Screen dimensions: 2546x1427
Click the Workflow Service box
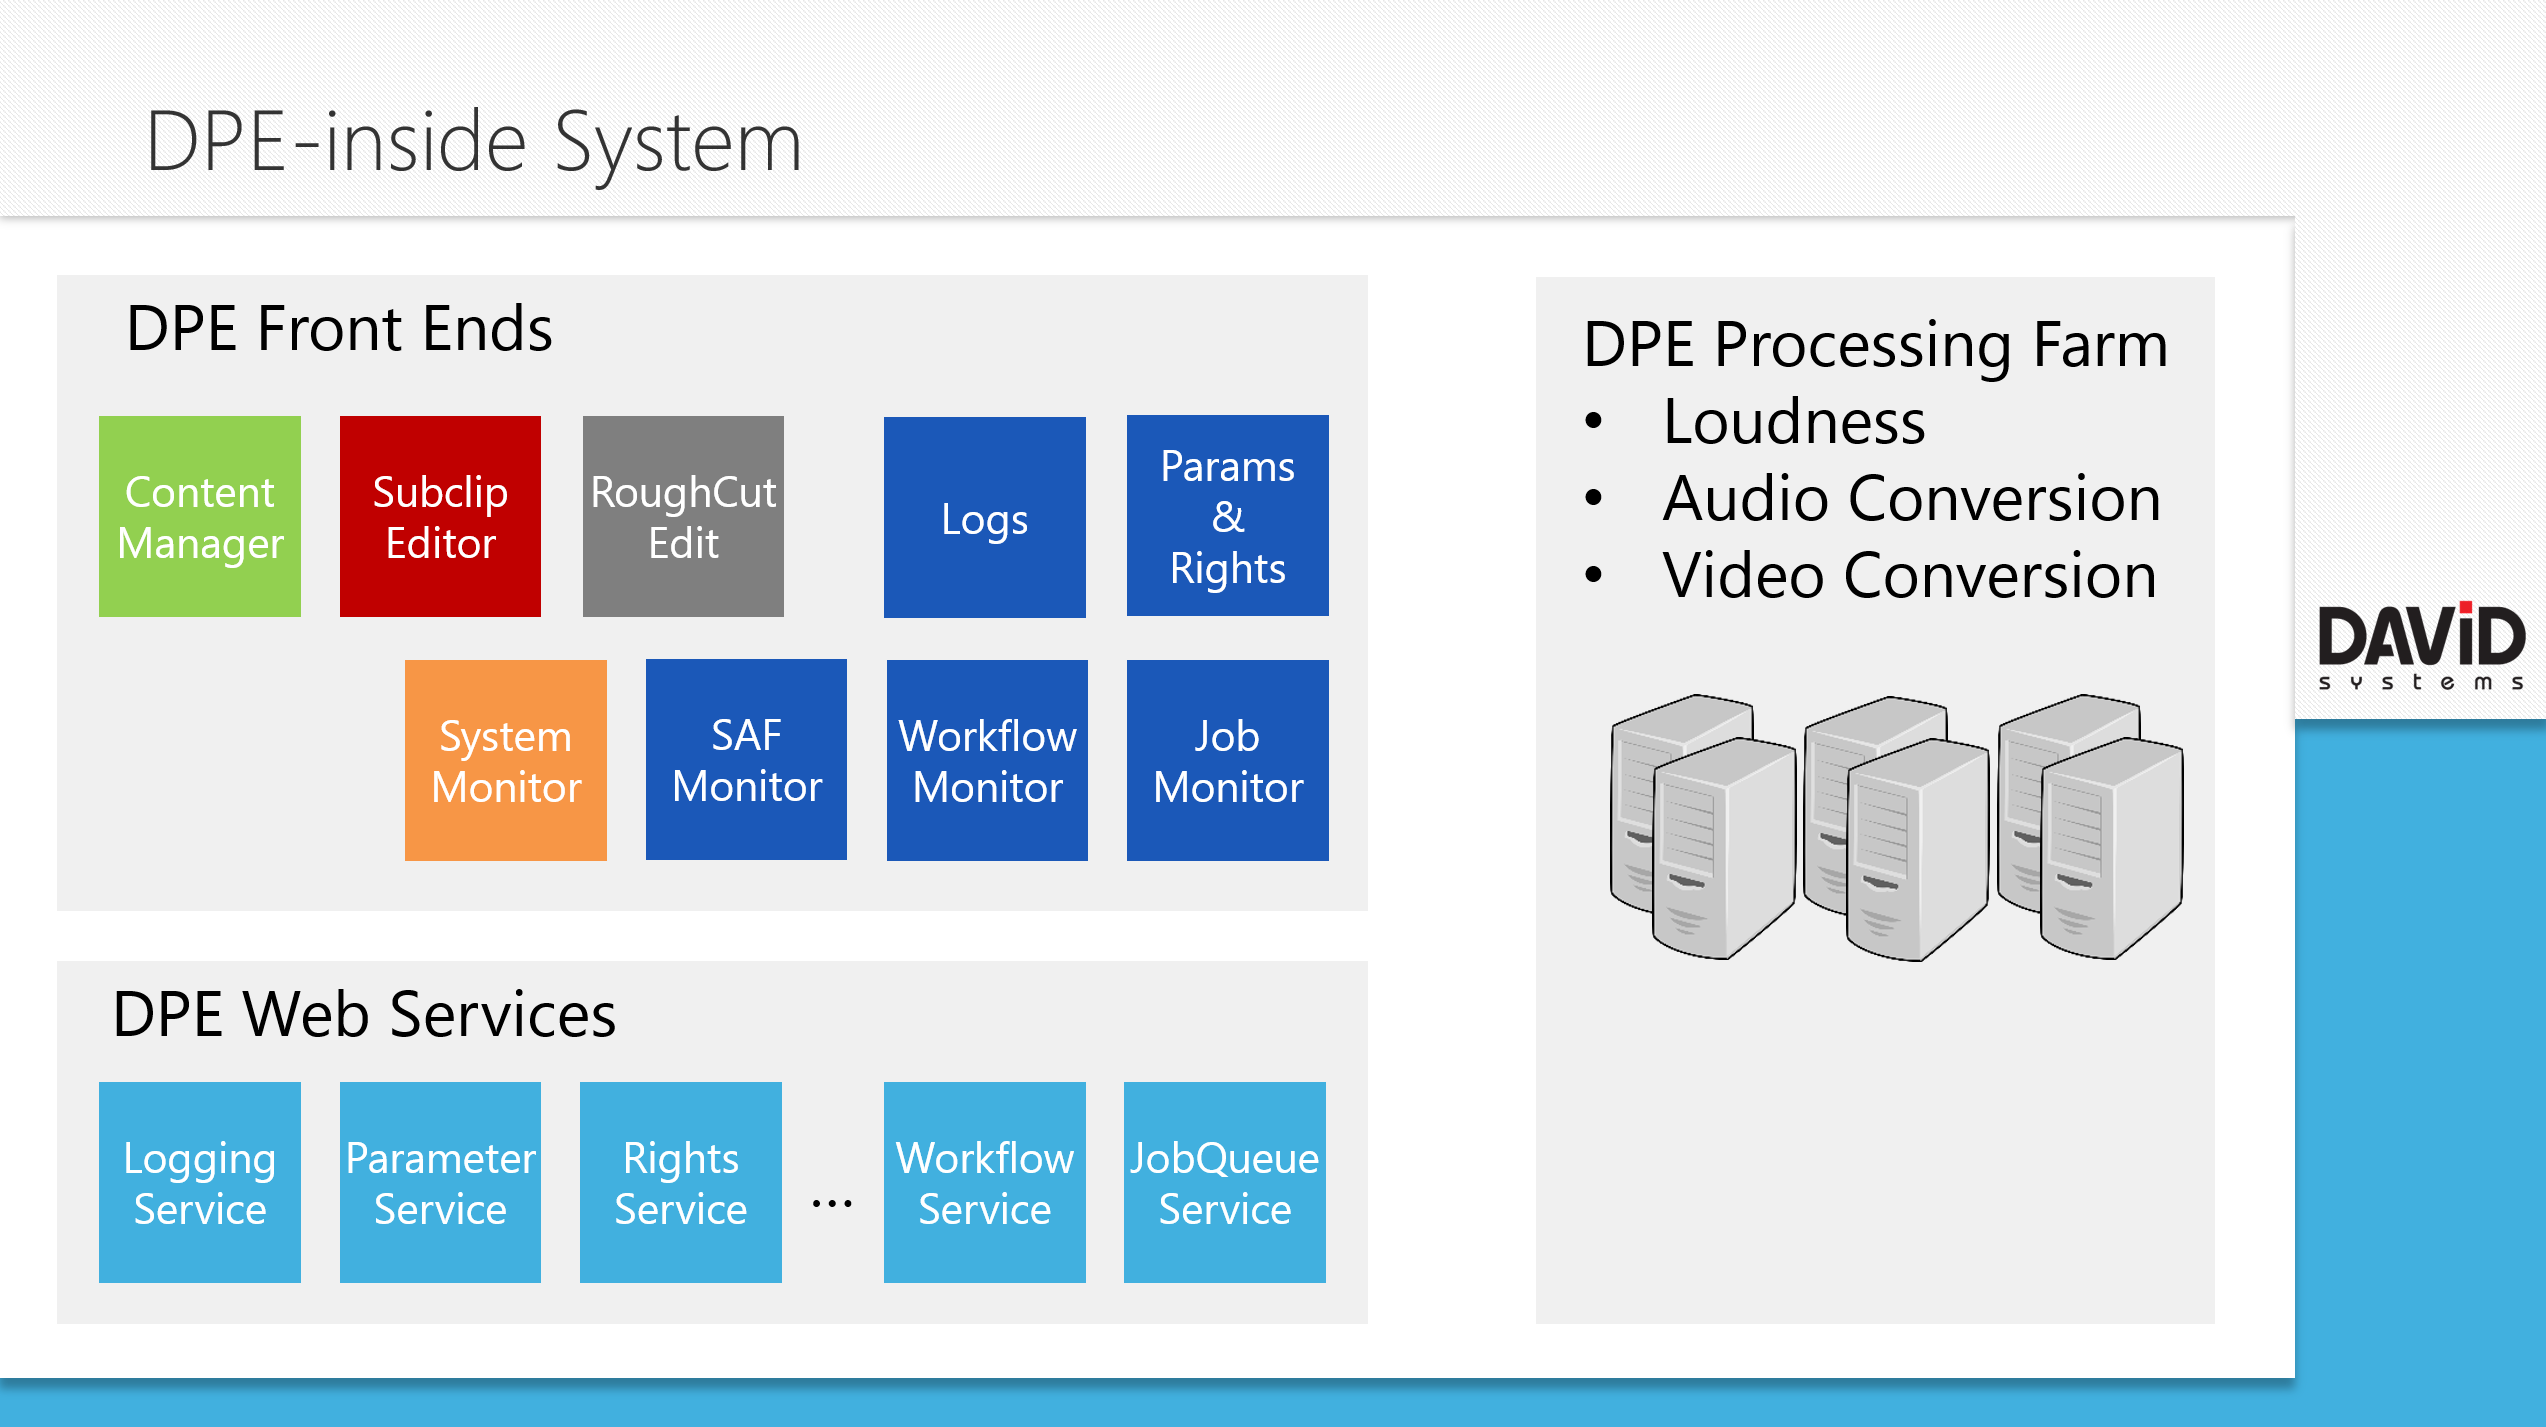click(x=984, y=1182)
